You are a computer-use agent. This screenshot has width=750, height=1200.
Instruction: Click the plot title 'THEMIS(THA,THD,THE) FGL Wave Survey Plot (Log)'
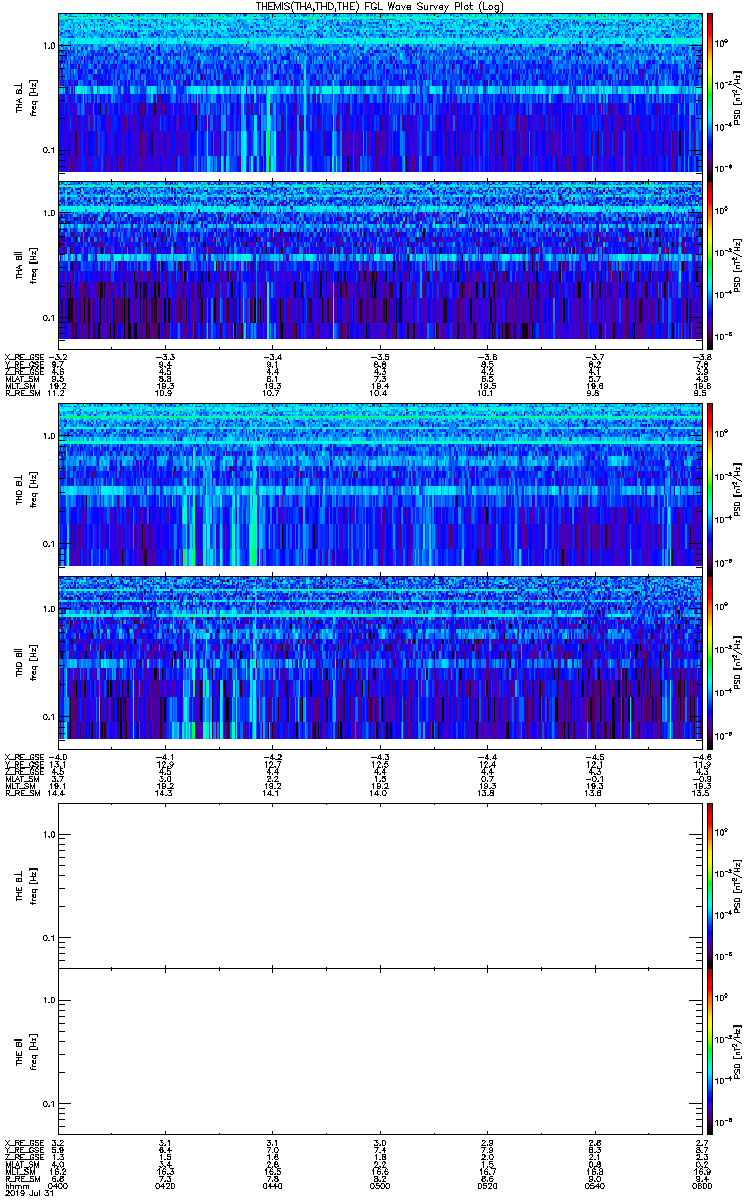coord(379,6)
